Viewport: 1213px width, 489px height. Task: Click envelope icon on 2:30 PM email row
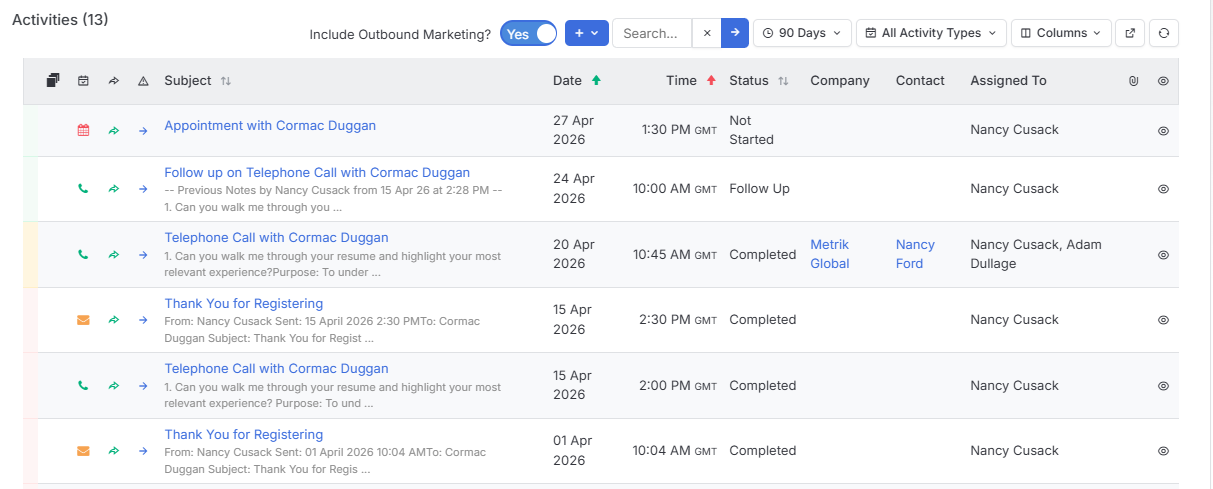click(83, 320)
